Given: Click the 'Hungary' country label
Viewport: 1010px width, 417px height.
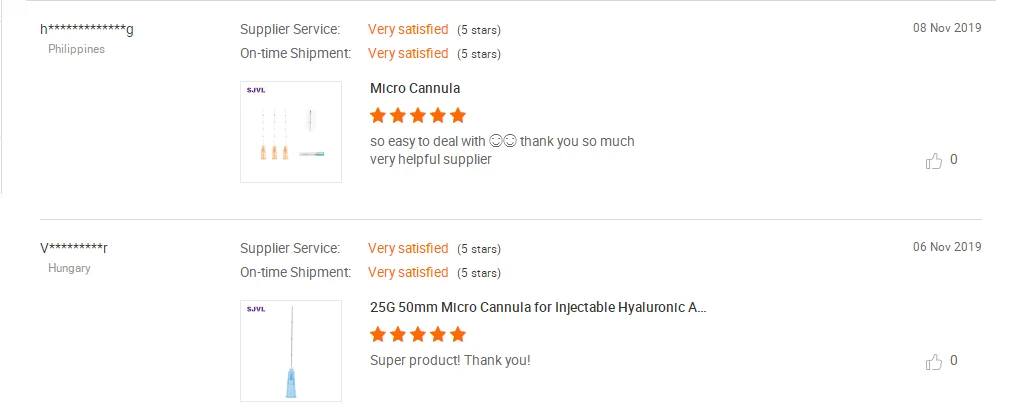Looking at the screenshot, I should tap(69, 268).
